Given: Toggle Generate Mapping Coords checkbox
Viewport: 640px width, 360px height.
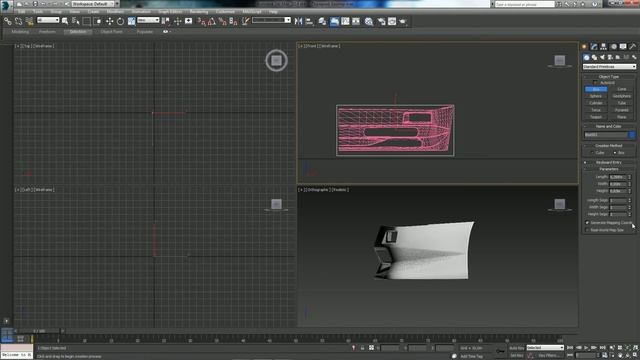Looking at the screenshot, I should coord(587,223).
